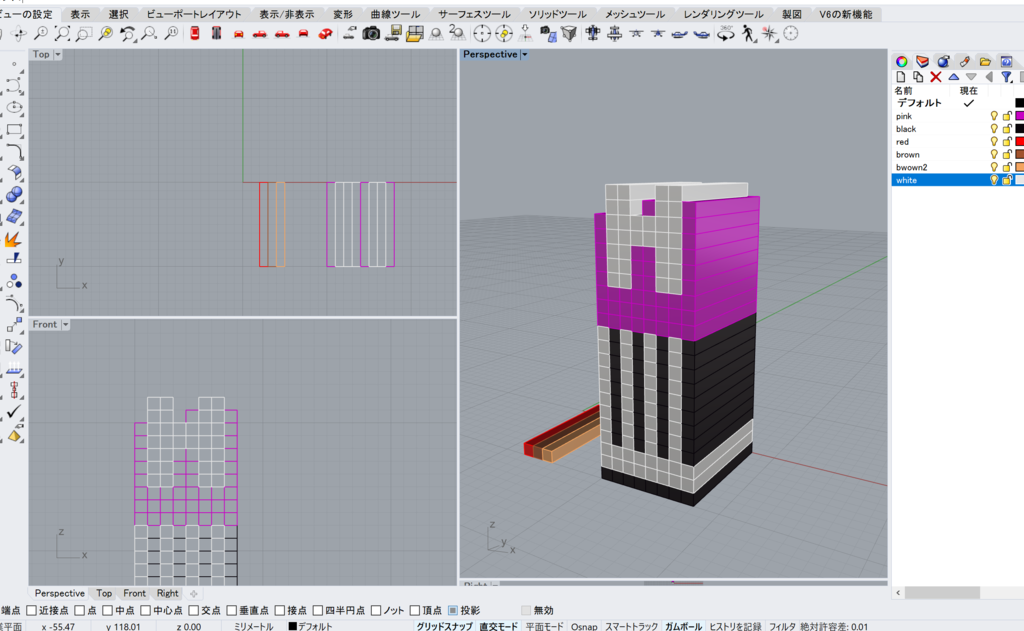Enable the 交点 osnap checkbox
This screenshot has height=631, width=1024.
coord(193,611)
